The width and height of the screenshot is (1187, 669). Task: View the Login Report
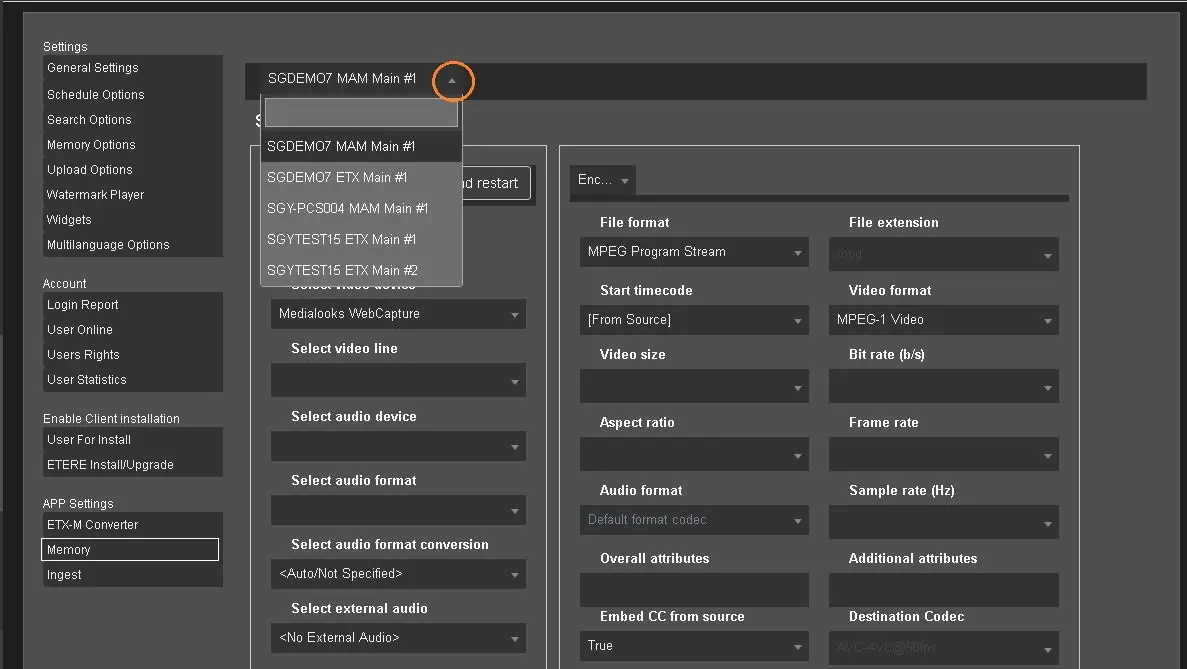[83, 305]
